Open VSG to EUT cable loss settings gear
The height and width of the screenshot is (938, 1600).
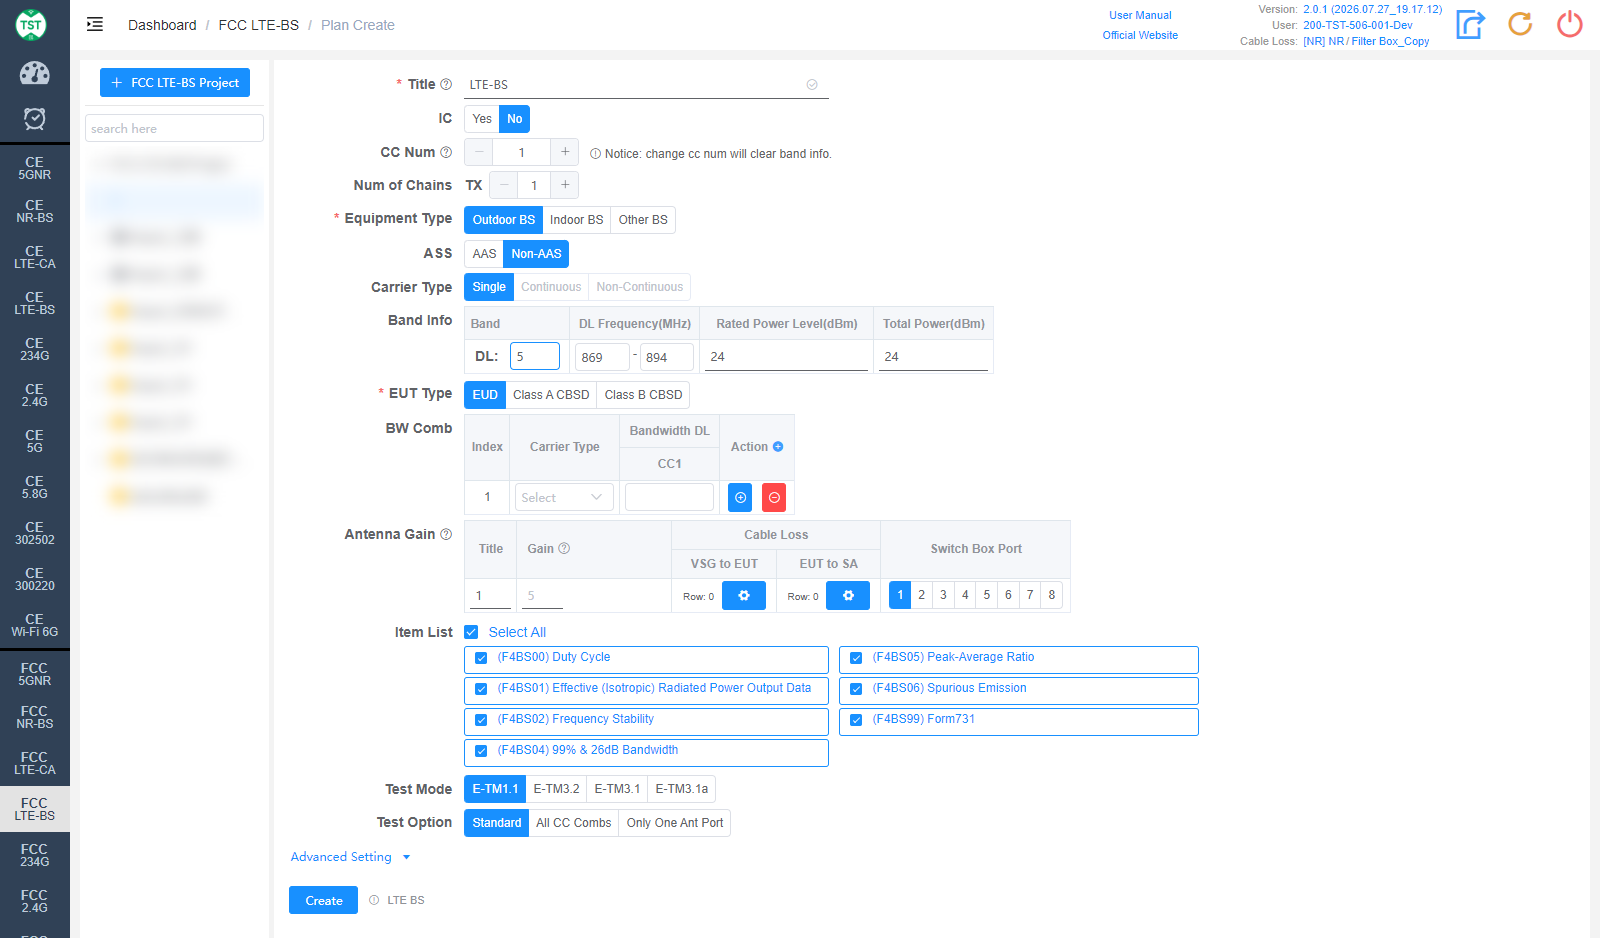pyautogui.click(x=744, y=596)
